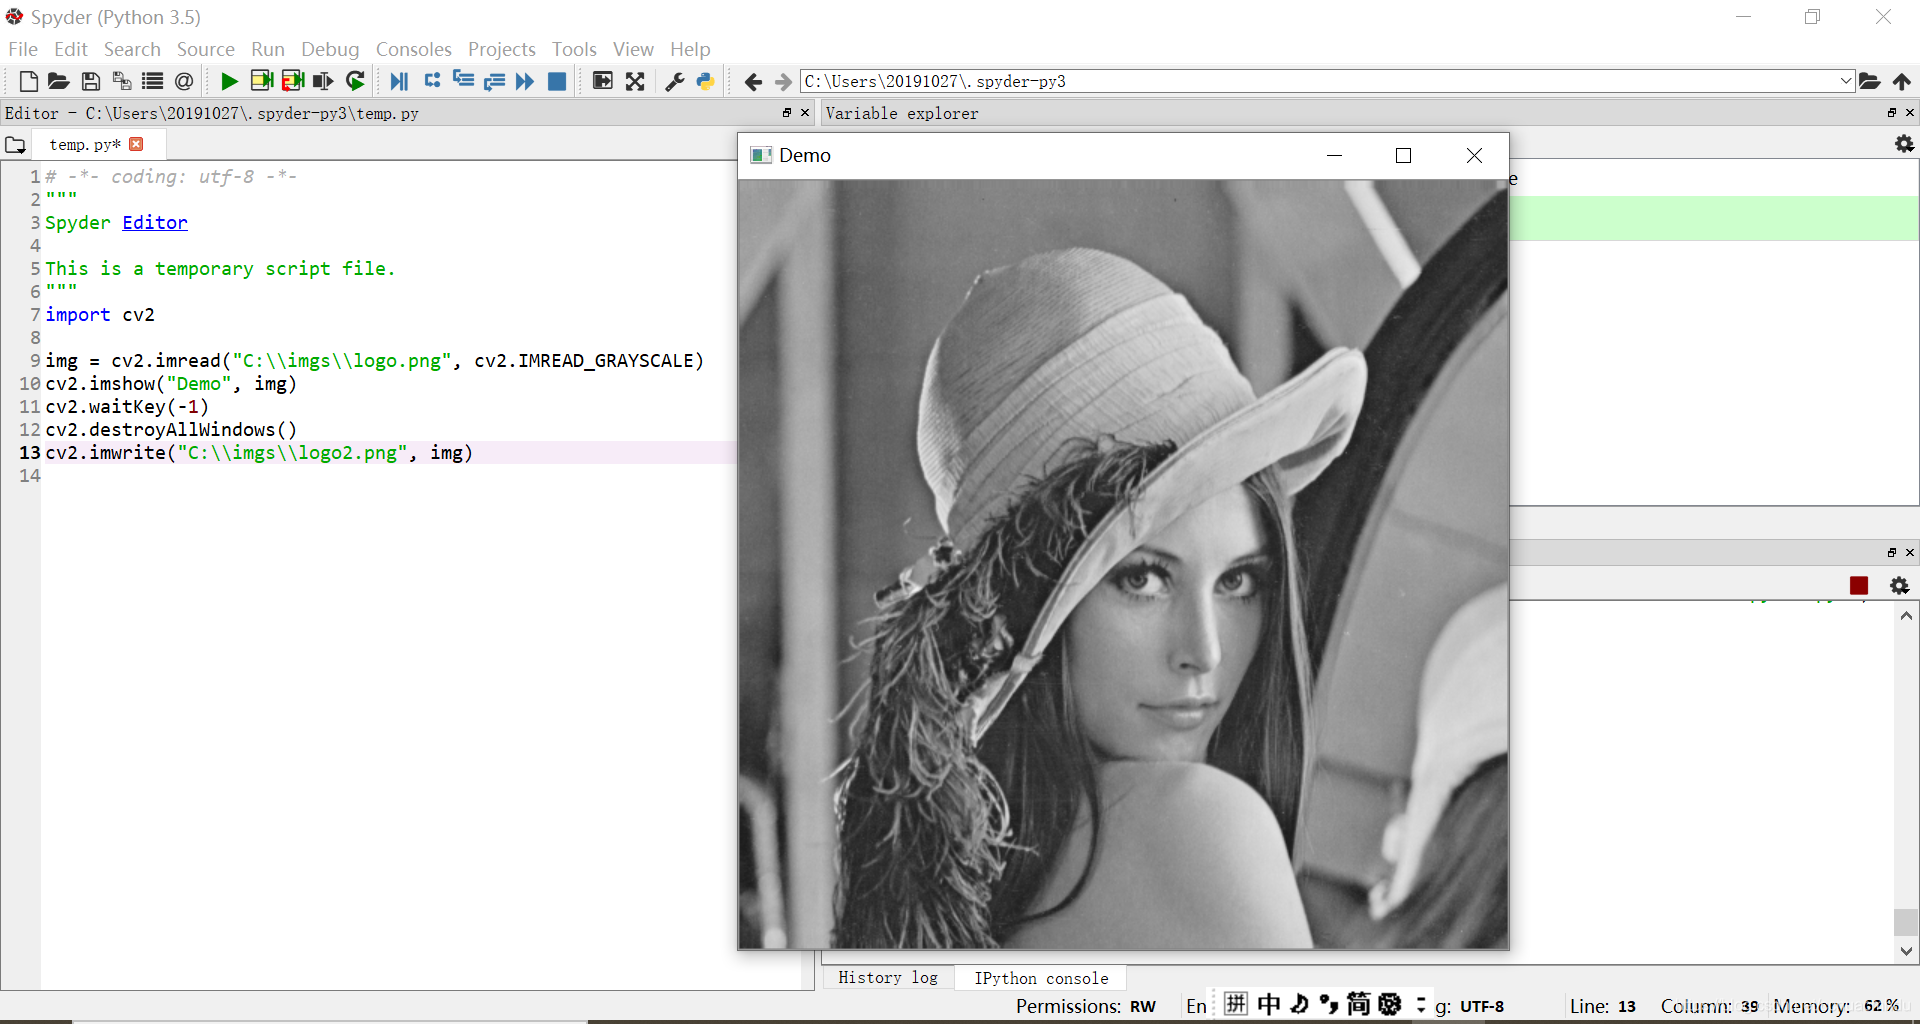Save all open files
The height and width of the screenshot is (1024, 1920).
click(121, 81)
